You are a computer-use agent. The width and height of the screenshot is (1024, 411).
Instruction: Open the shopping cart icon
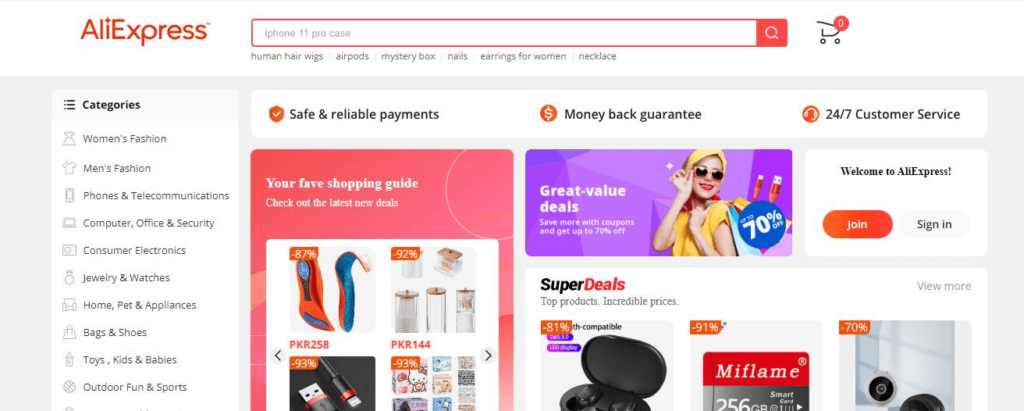pyautogui.click(x=831, y=31)
